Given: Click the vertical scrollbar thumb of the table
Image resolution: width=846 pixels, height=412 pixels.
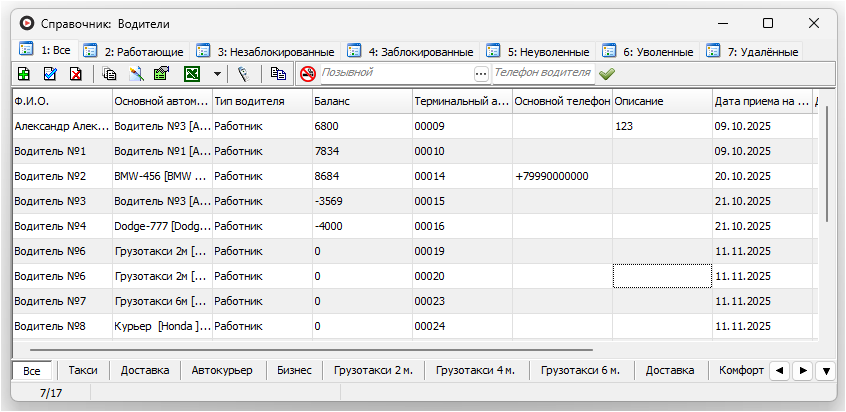Looking at the screenshot, I should pos(828,164).
